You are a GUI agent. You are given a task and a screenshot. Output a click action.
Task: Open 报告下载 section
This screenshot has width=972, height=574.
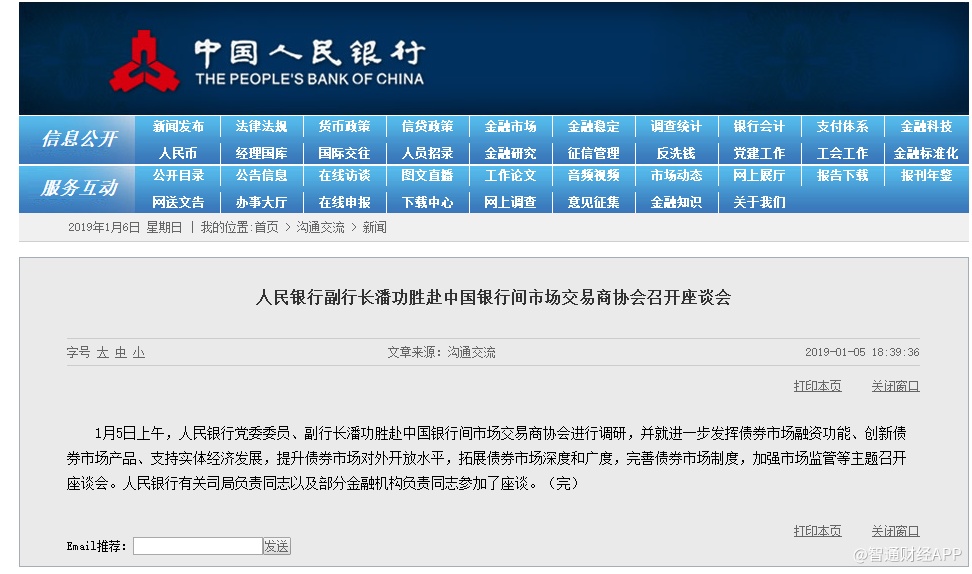(x=842, y=175)
